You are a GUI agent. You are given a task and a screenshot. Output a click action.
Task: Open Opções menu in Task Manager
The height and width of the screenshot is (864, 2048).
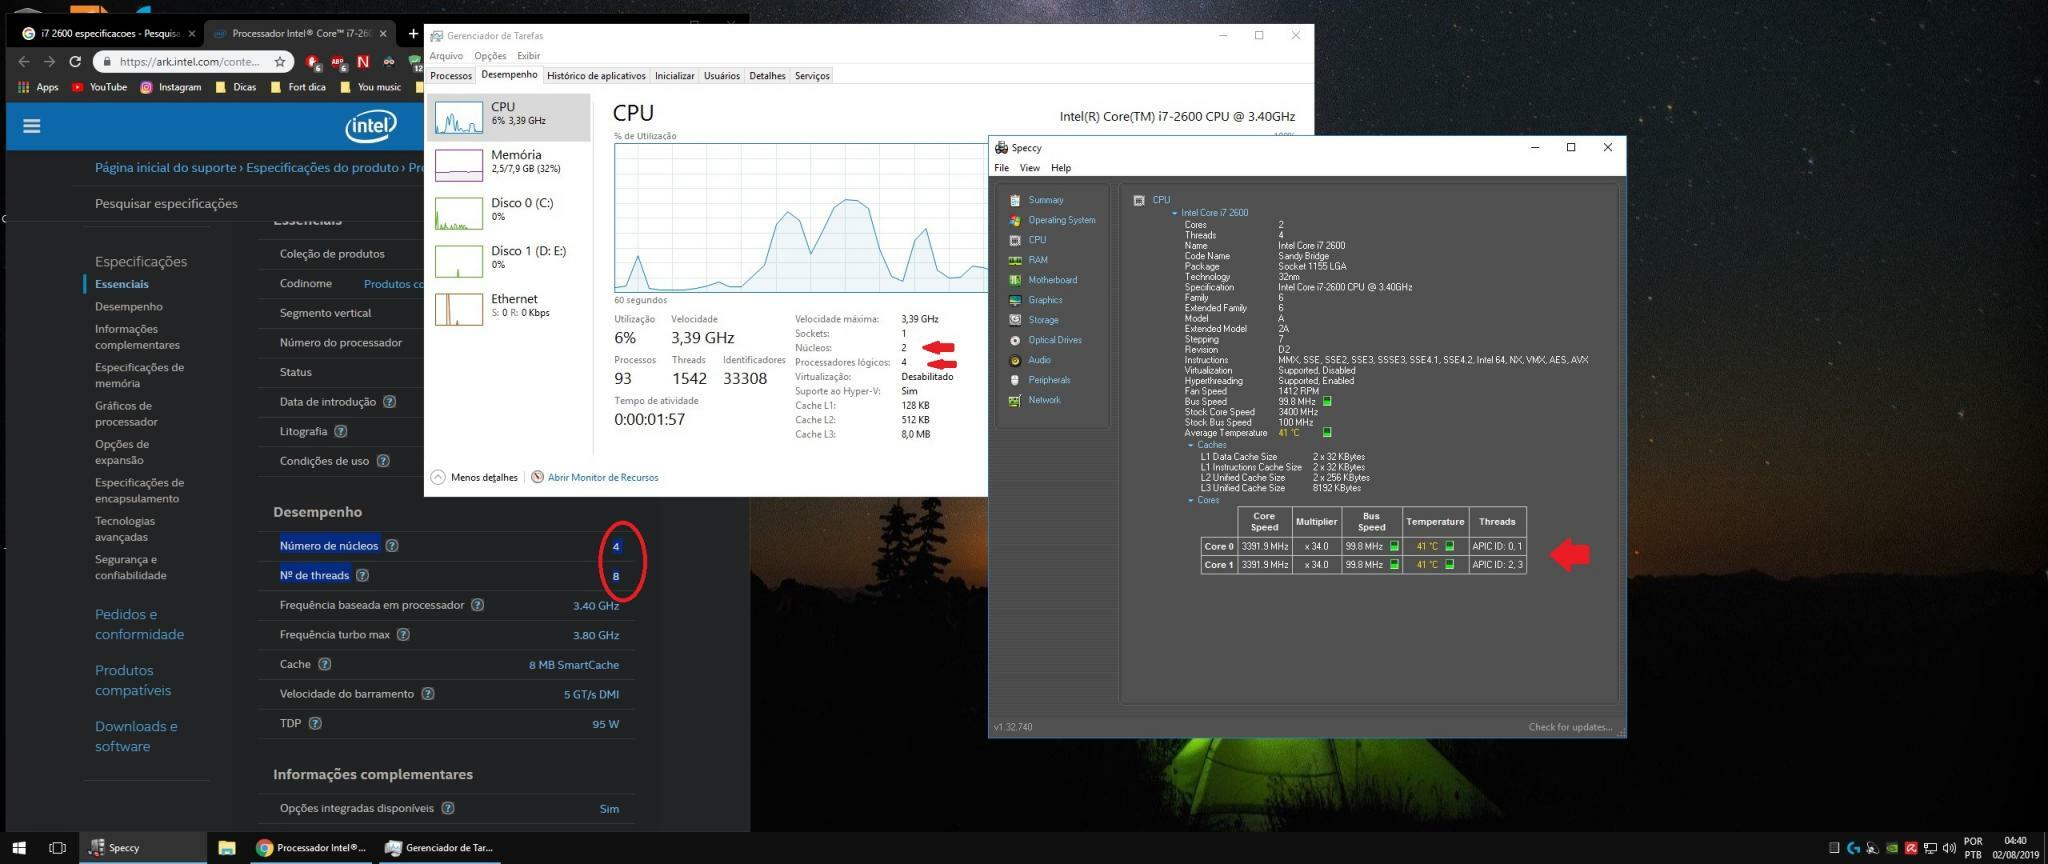point(490,56)
